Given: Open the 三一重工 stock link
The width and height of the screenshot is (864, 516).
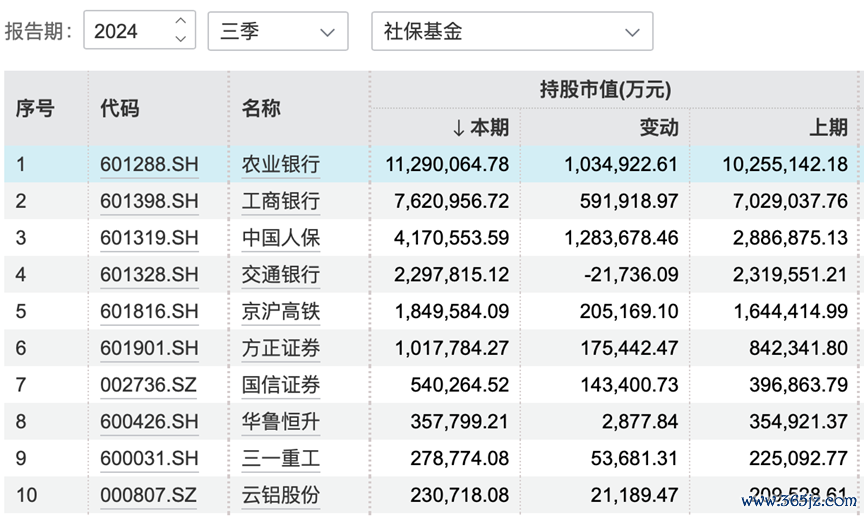Looking at the screenshot, I should click(280, 458).
